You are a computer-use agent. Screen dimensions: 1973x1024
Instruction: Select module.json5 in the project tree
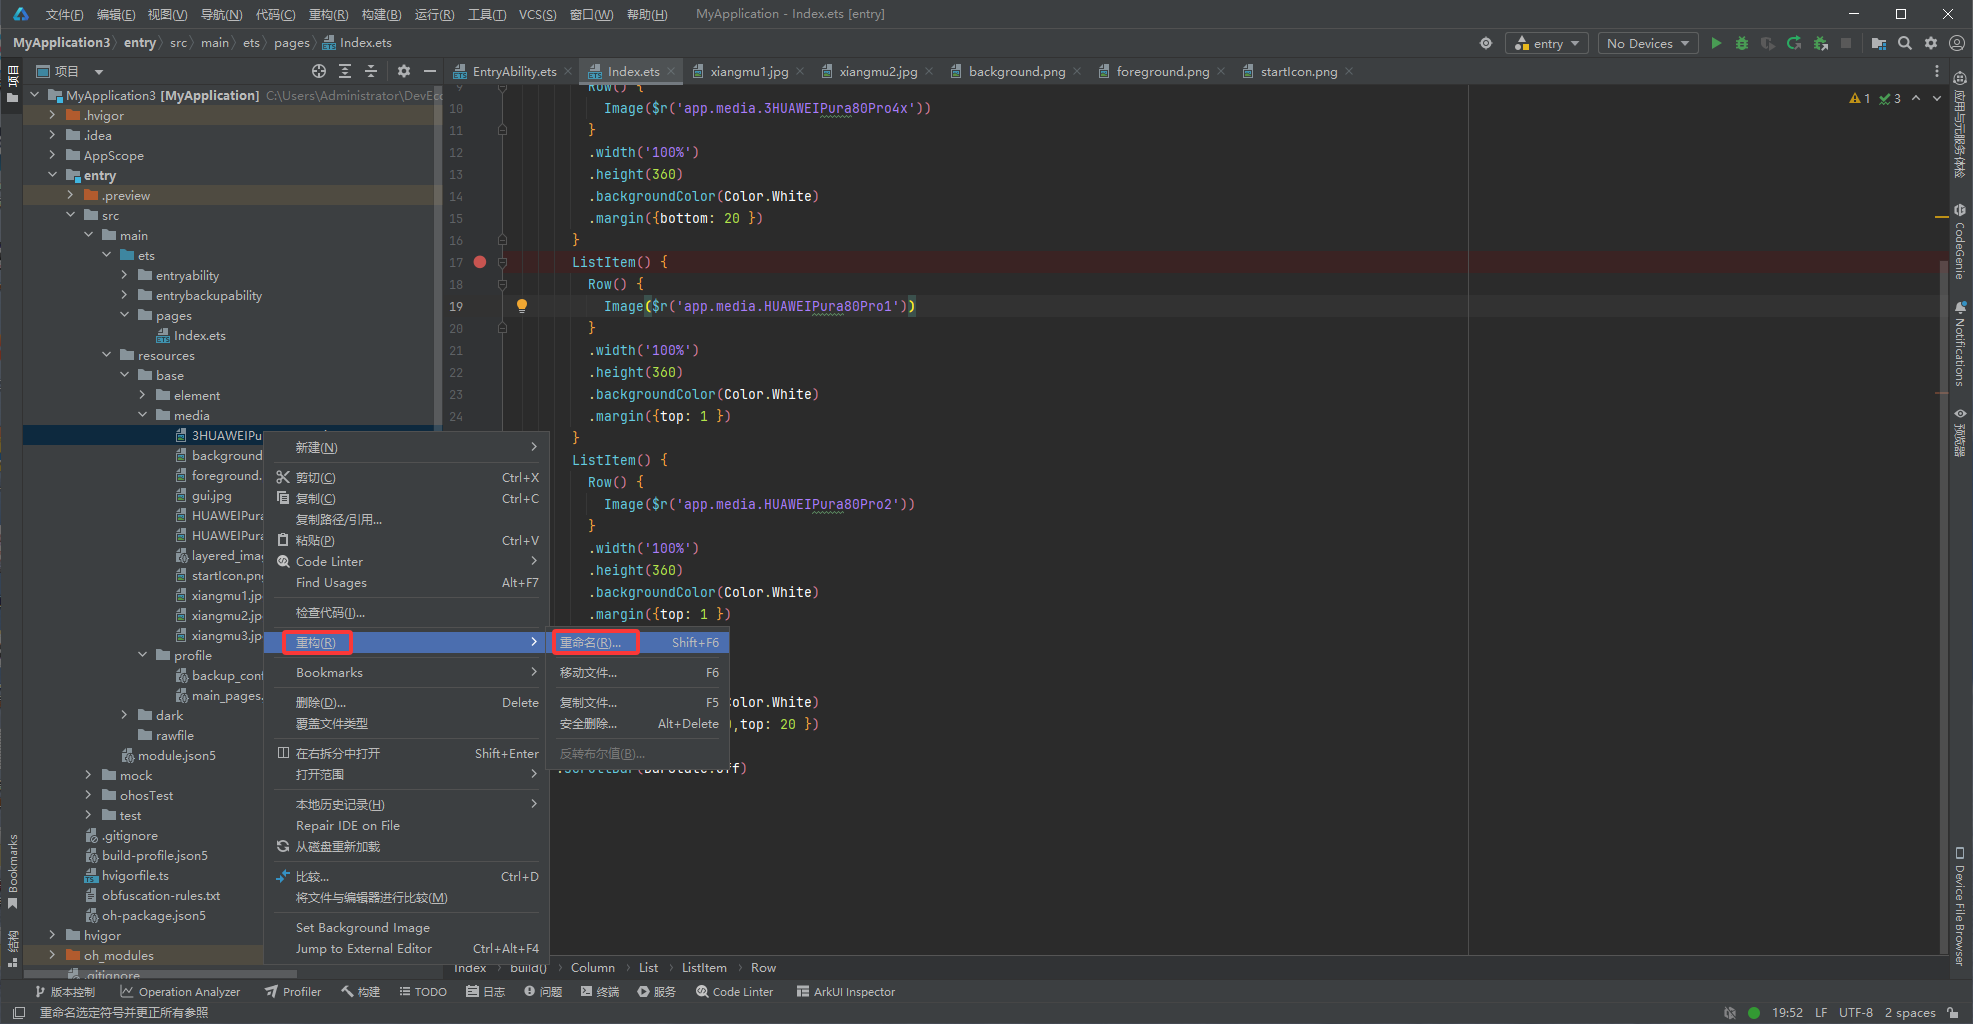168,755
